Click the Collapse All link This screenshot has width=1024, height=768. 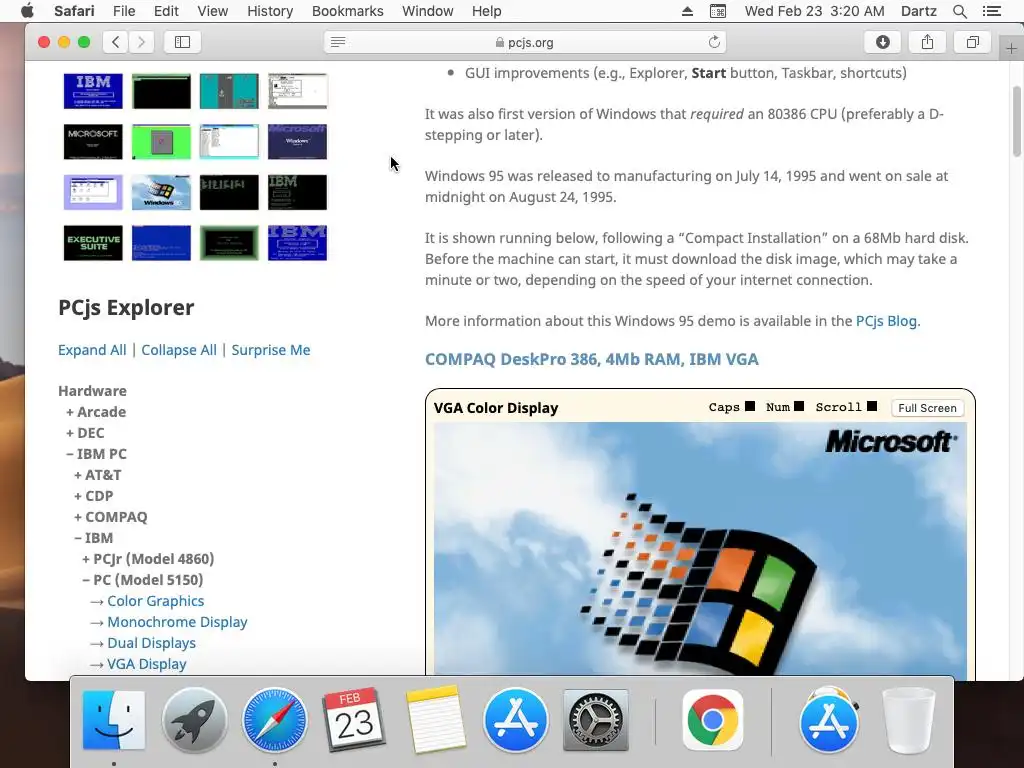pyautogui.click(x=179, y=350)
